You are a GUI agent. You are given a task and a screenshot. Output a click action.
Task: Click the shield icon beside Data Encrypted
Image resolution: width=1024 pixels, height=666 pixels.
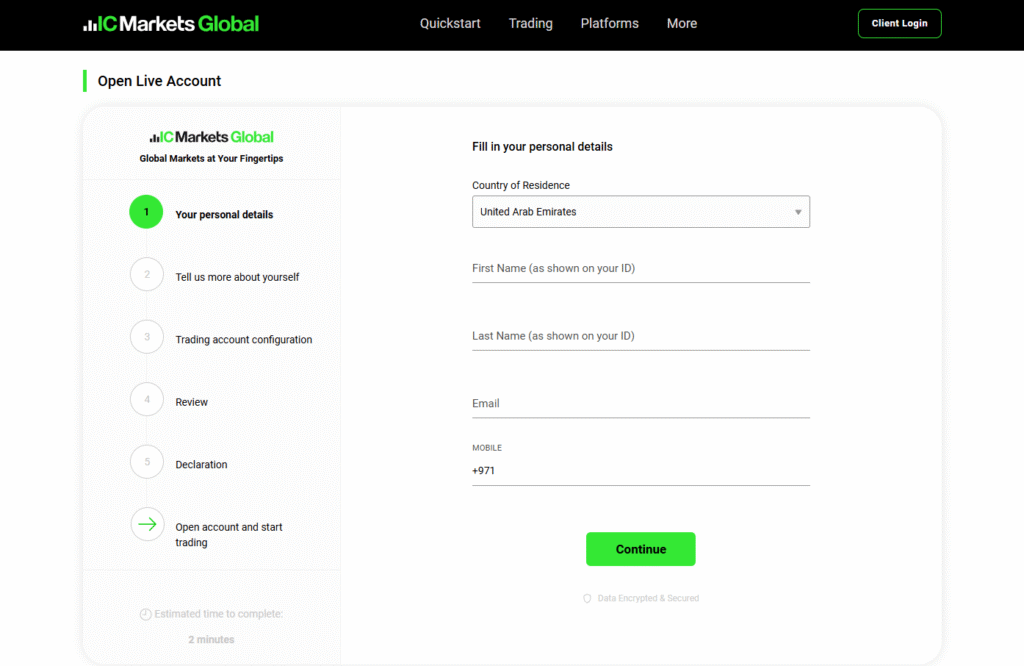pos(587,598)
